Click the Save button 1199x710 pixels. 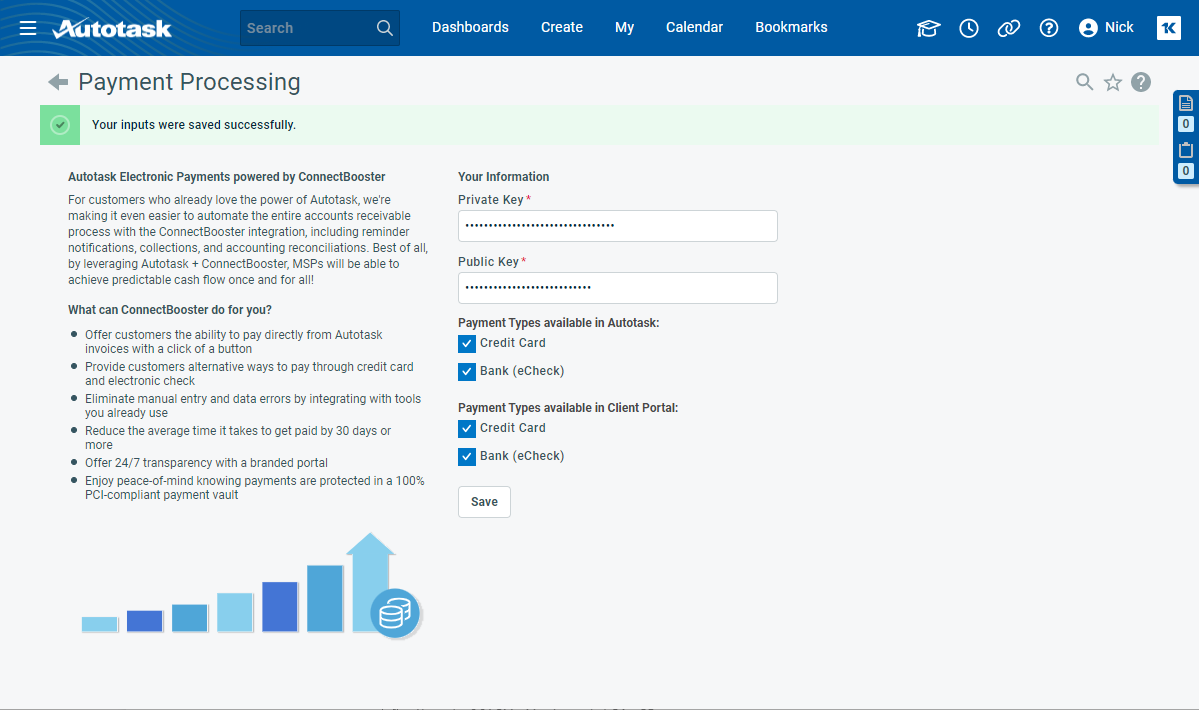pos(484,502)
